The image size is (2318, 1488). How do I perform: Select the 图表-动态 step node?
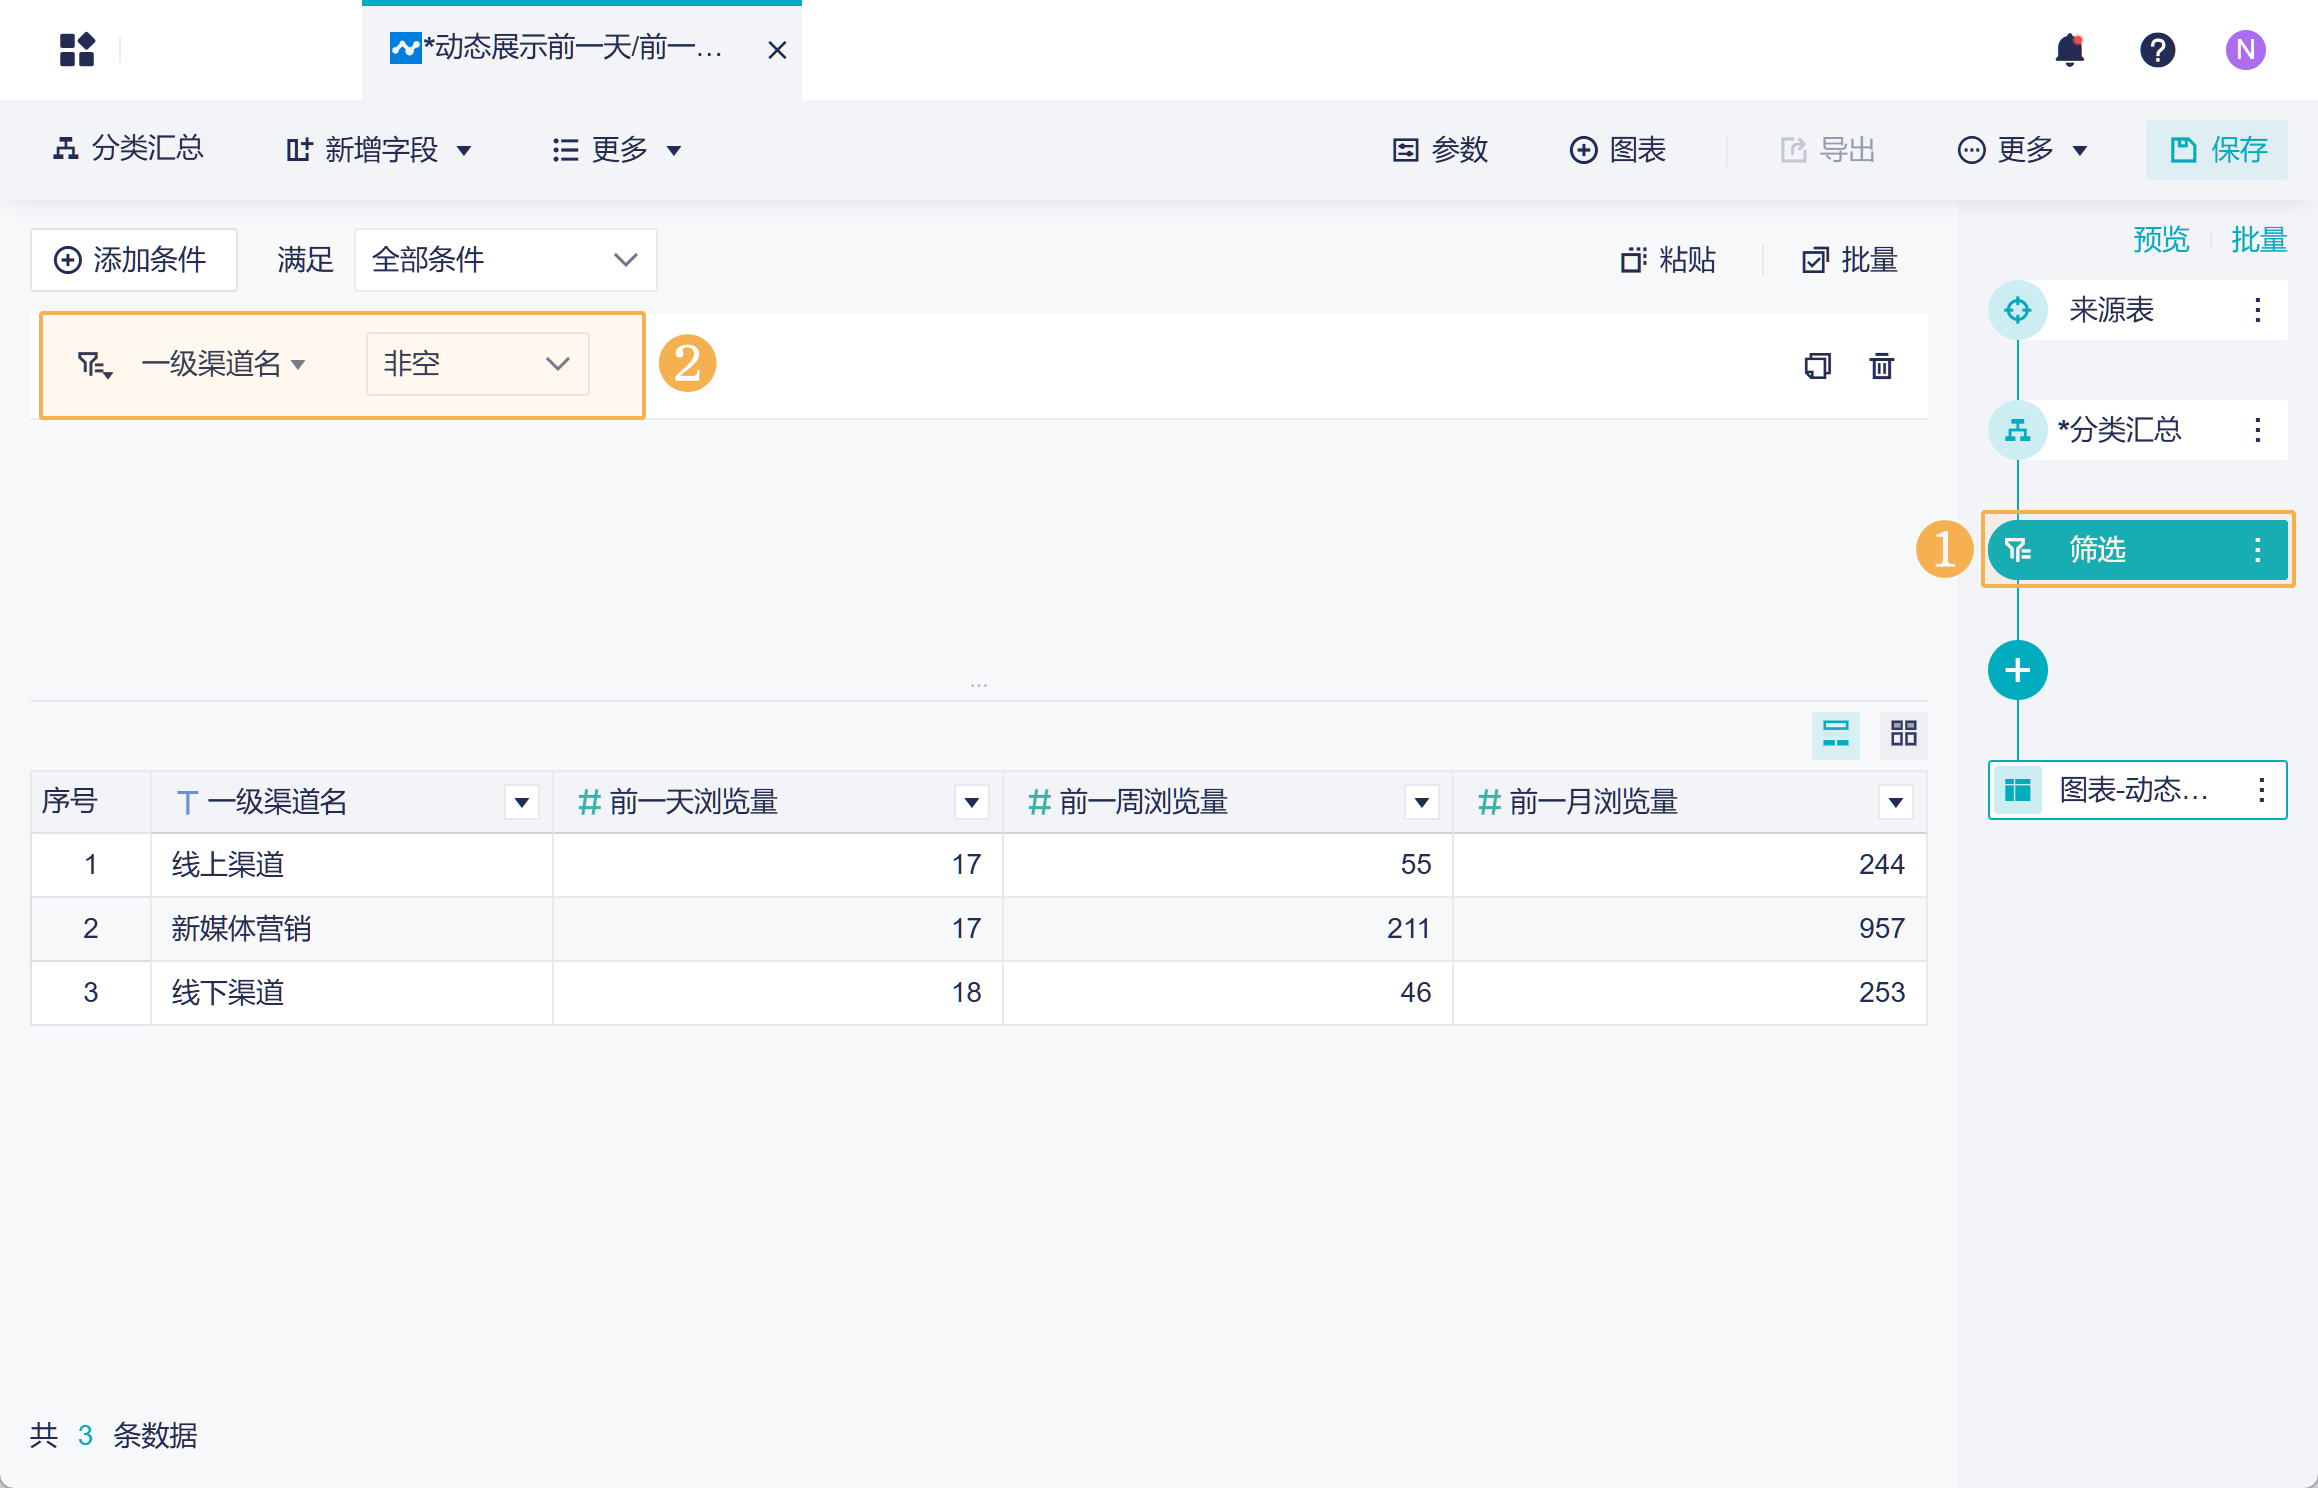(x=2134, y=790)
